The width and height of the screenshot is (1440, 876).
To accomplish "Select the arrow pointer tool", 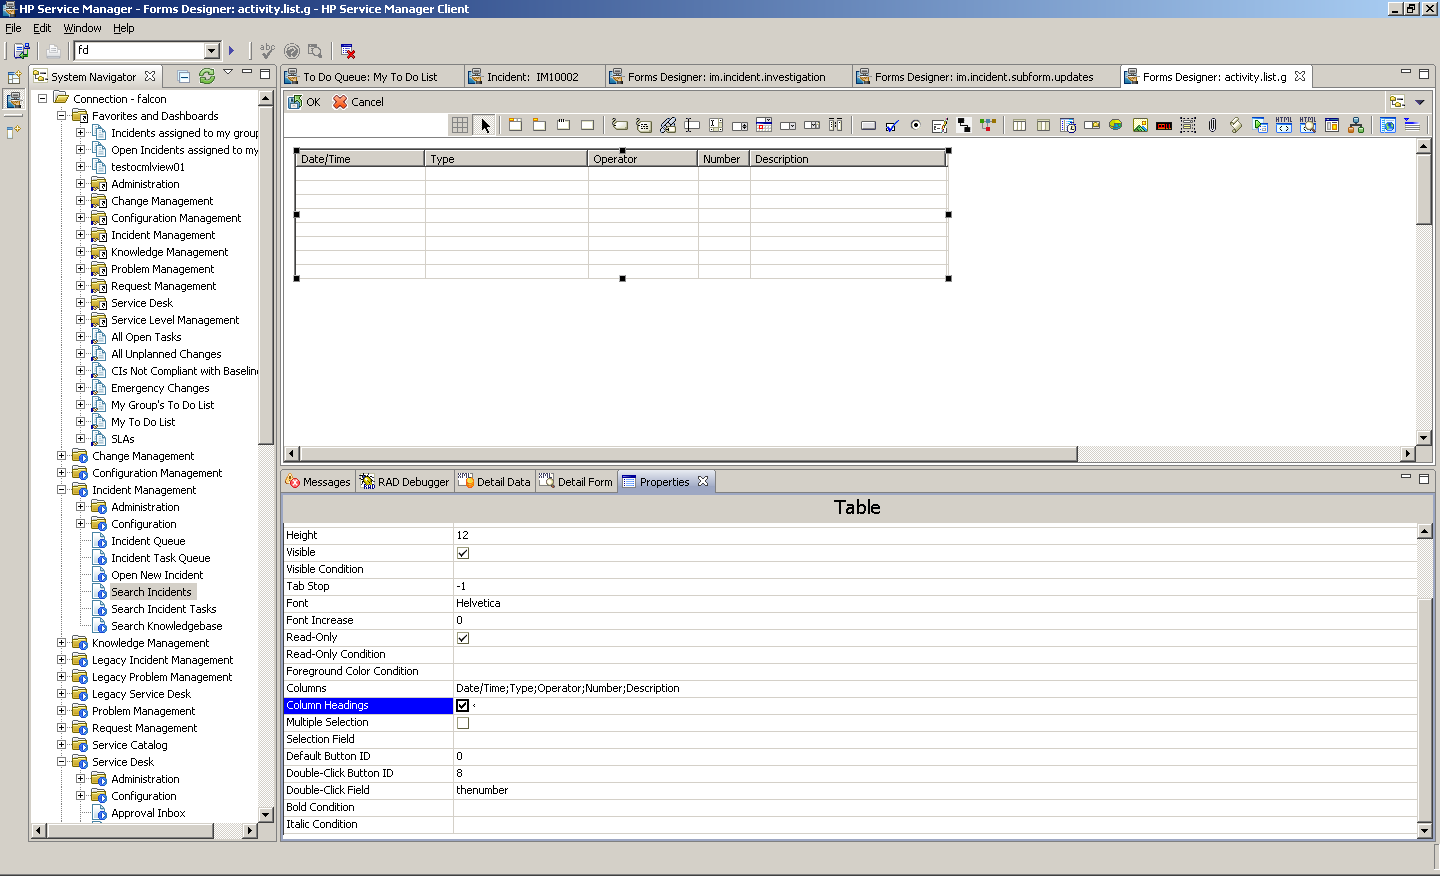I will click(x=485, y=125).
